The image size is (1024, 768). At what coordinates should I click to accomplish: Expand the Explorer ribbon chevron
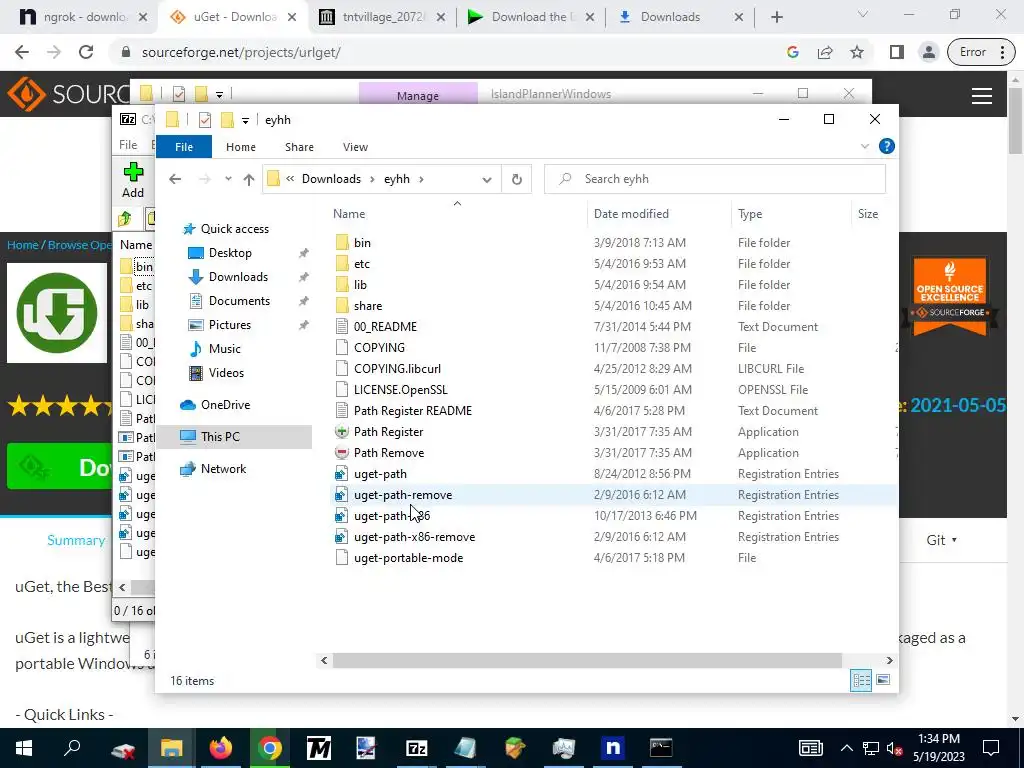[865, 146]
